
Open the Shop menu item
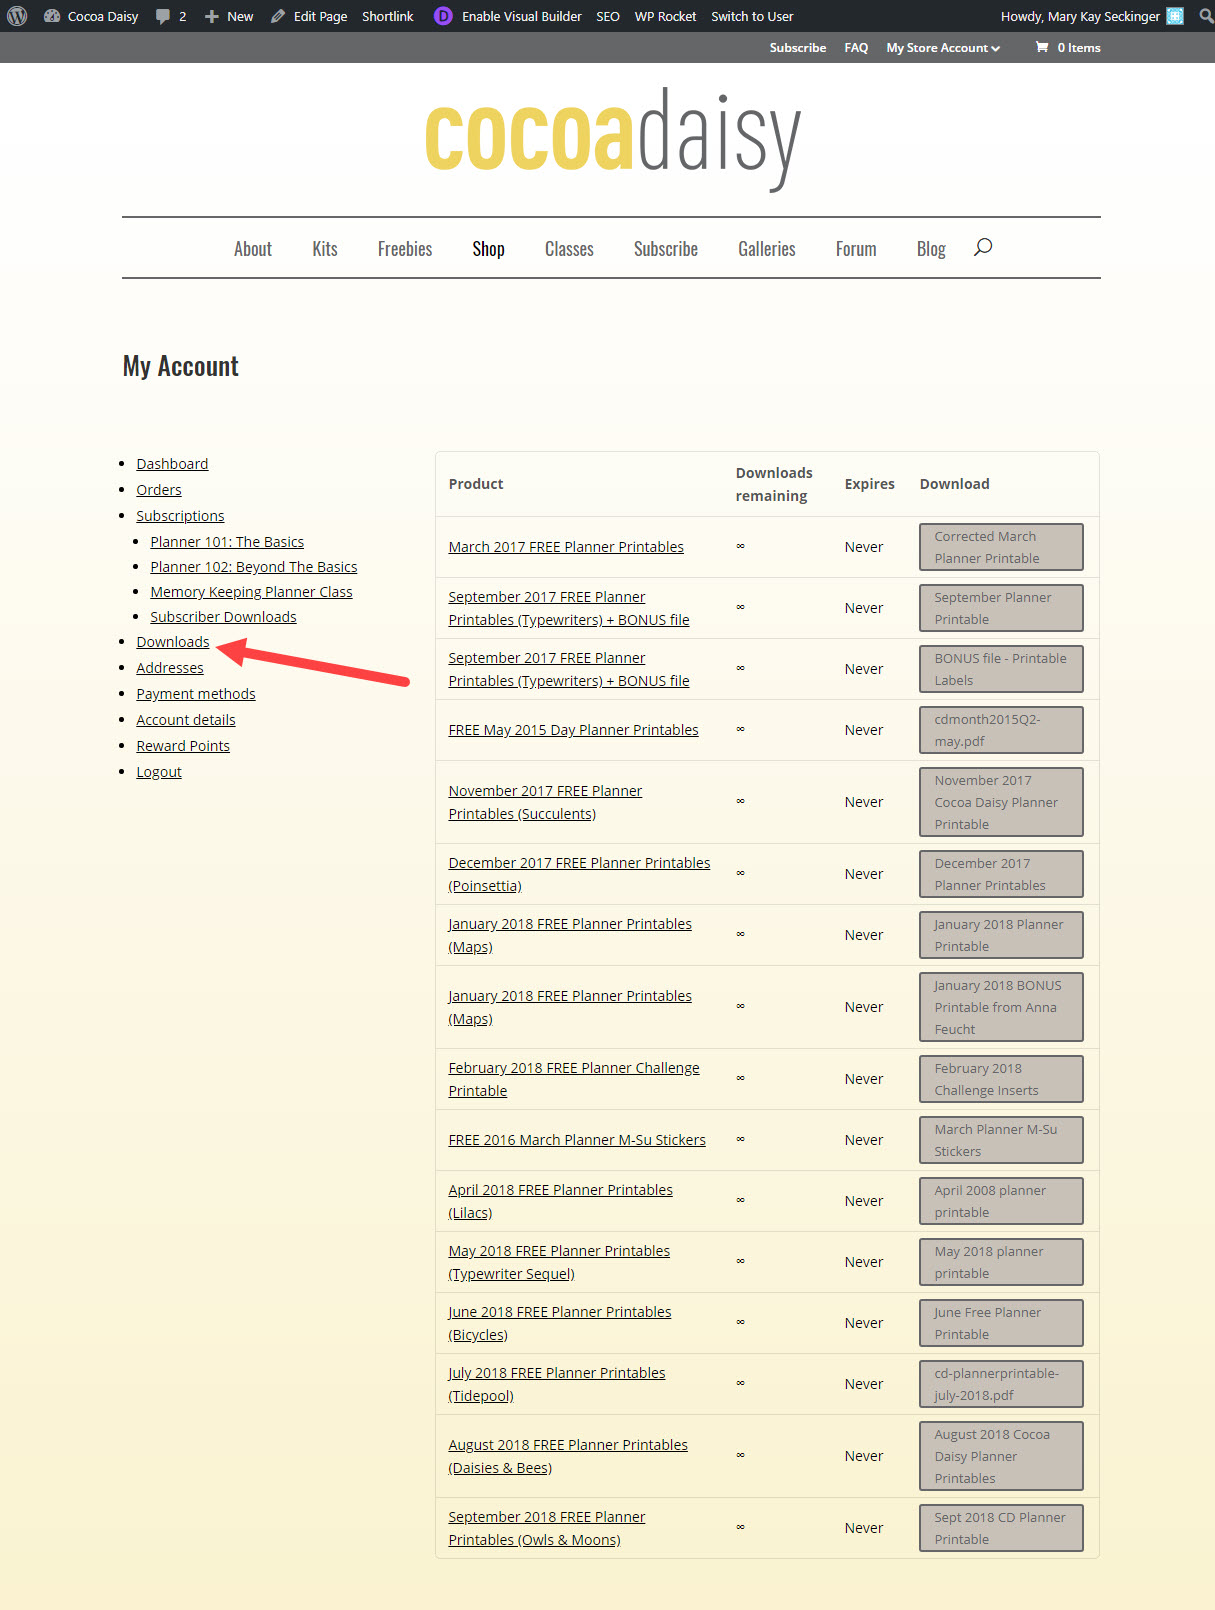pyautogui.click(x=488, y=249)
